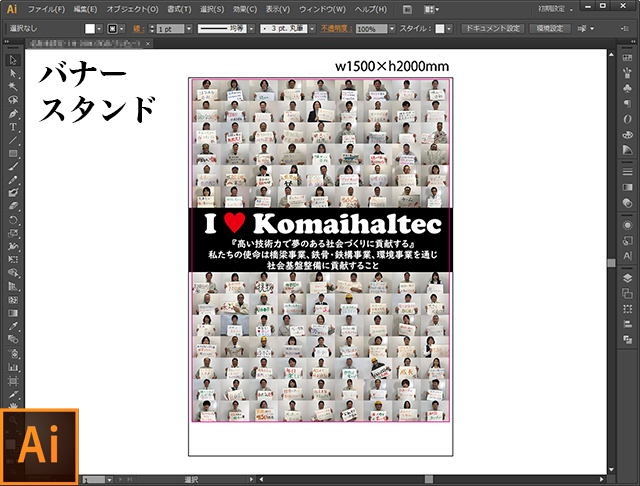Select the Mesh tool
Viewport: 640px width, 486px height.
13,300
